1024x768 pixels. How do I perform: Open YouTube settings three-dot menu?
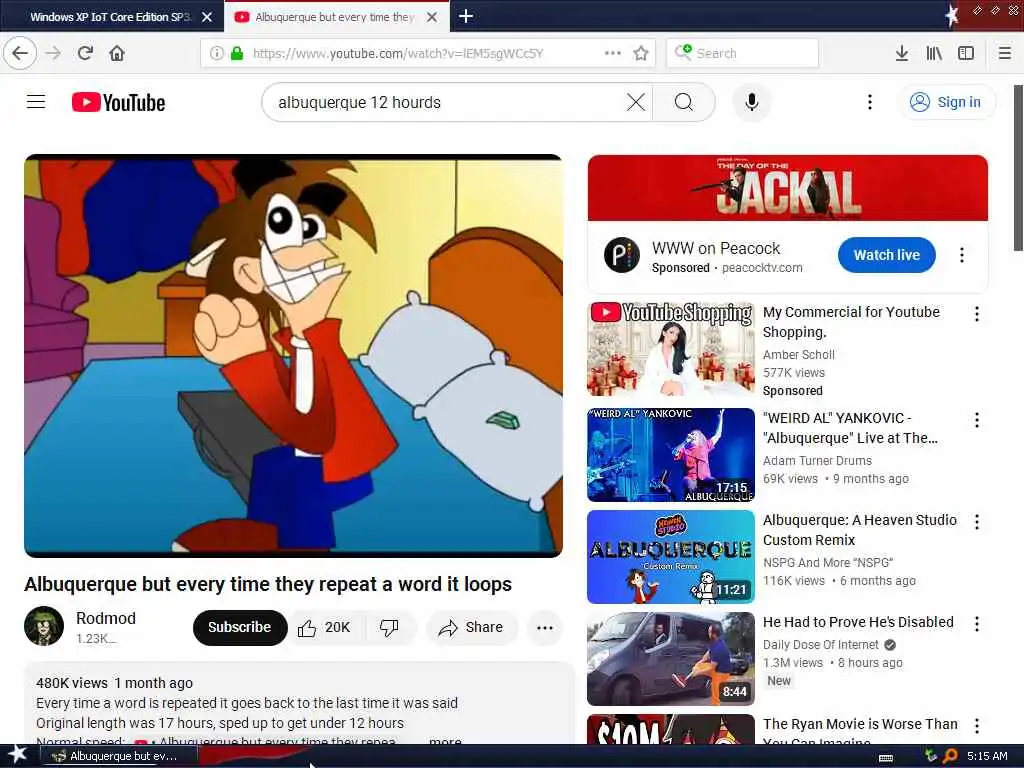pyautogui.click(x=869, y=102)
